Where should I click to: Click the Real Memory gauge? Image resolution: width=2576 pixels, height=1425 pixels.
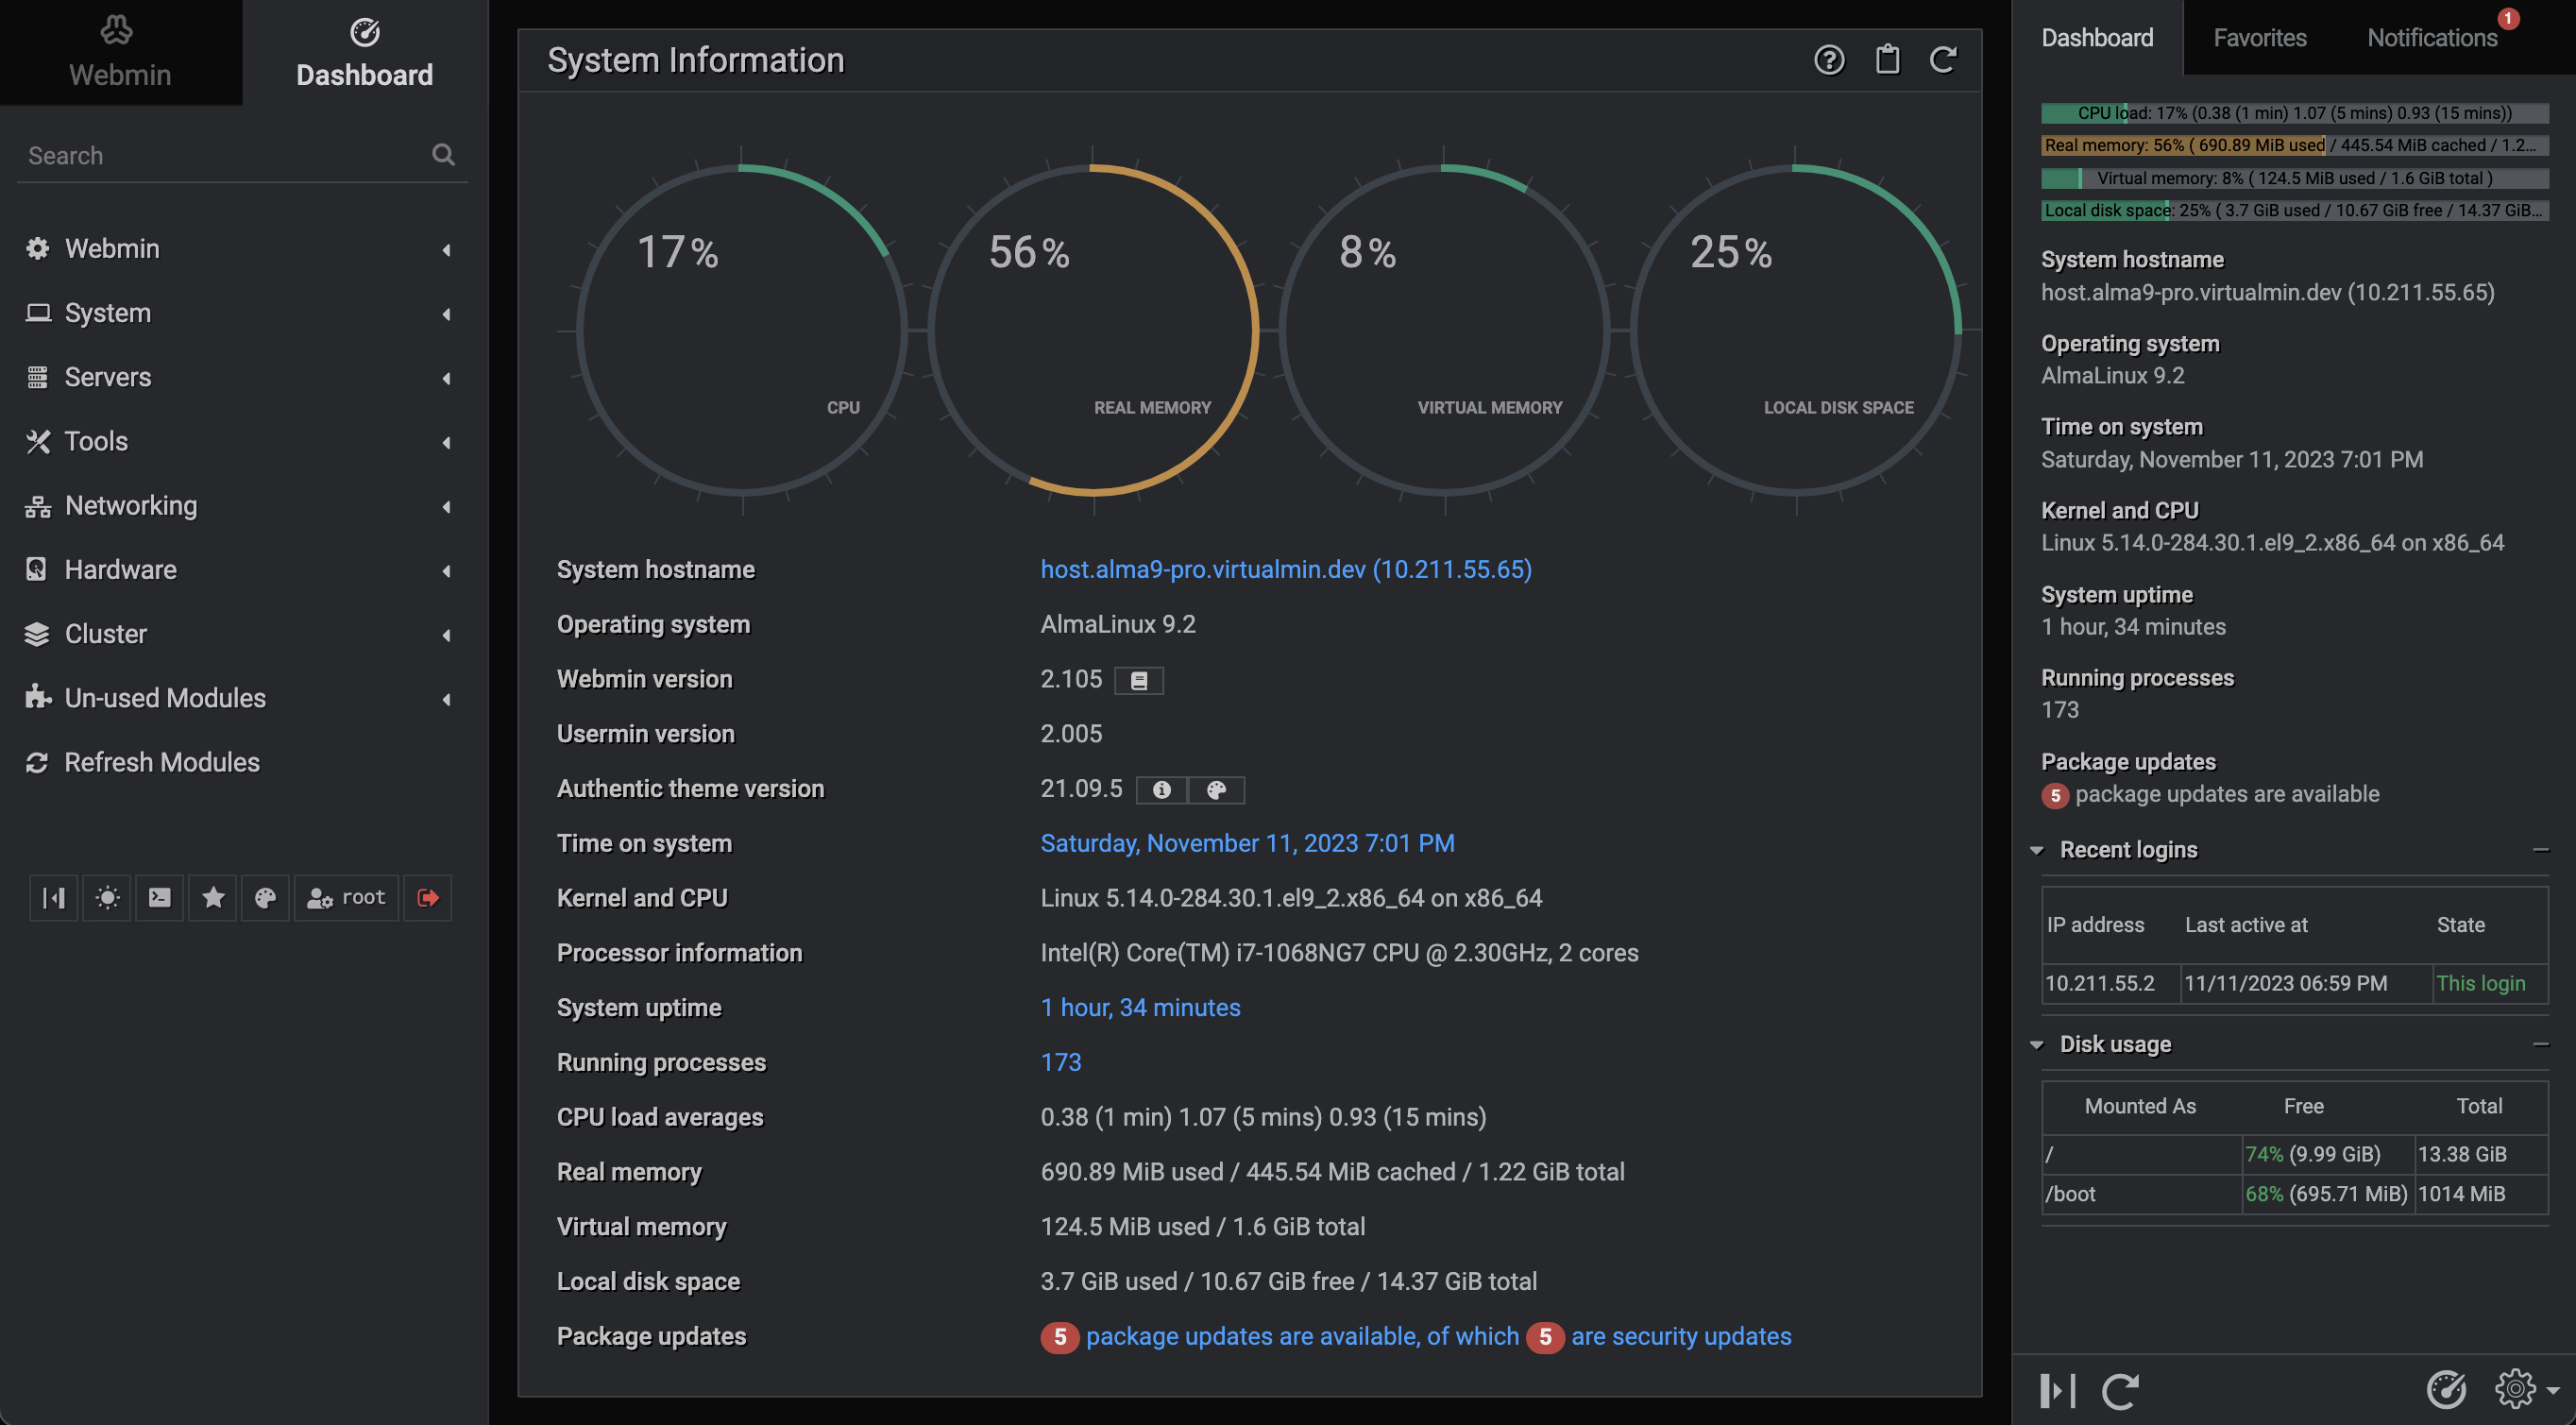tap(1093, 330)
